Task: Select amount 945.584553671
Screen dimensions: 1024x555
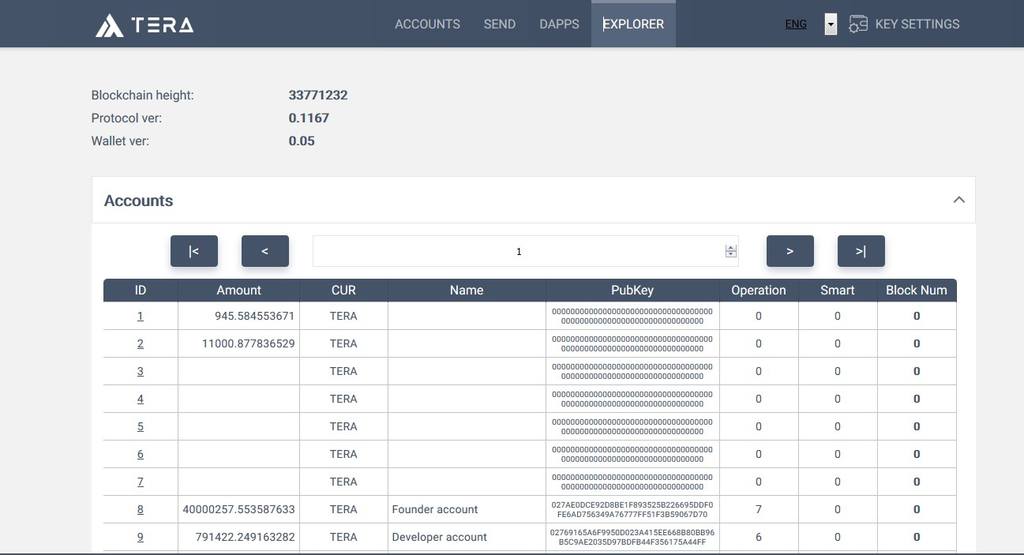Action: [255, 316]
